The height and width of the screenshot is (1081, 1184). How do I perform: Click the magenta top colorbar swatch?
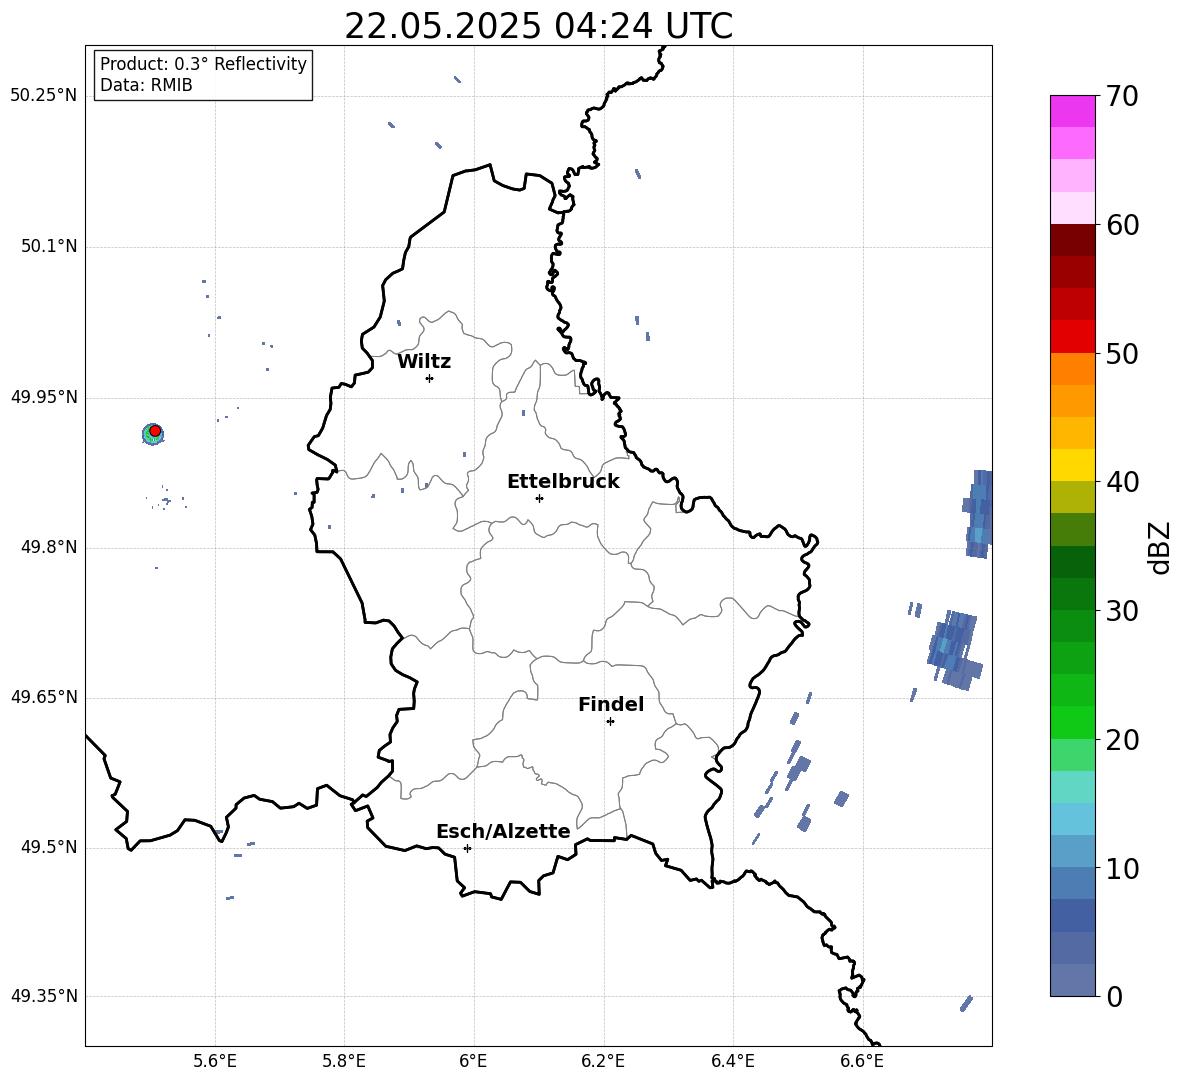pyautogui.click(x=1072, y=111)
